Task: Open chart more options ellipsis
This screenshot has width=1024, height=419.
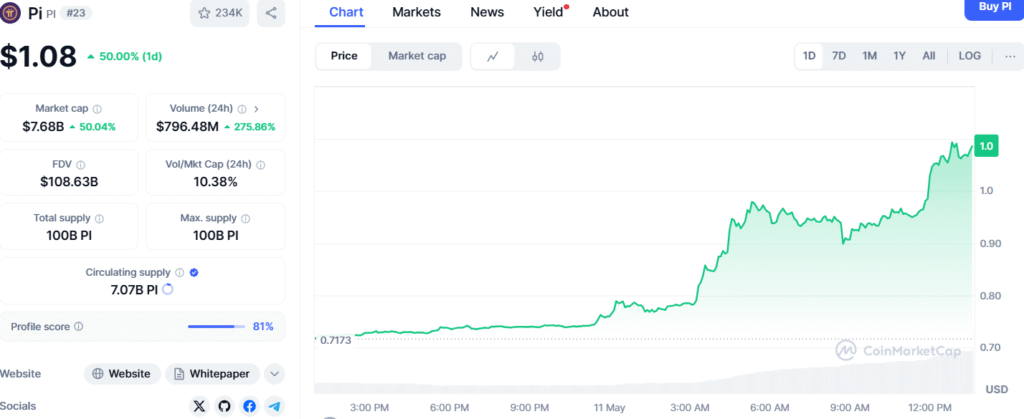Action: coord(1010,56)
